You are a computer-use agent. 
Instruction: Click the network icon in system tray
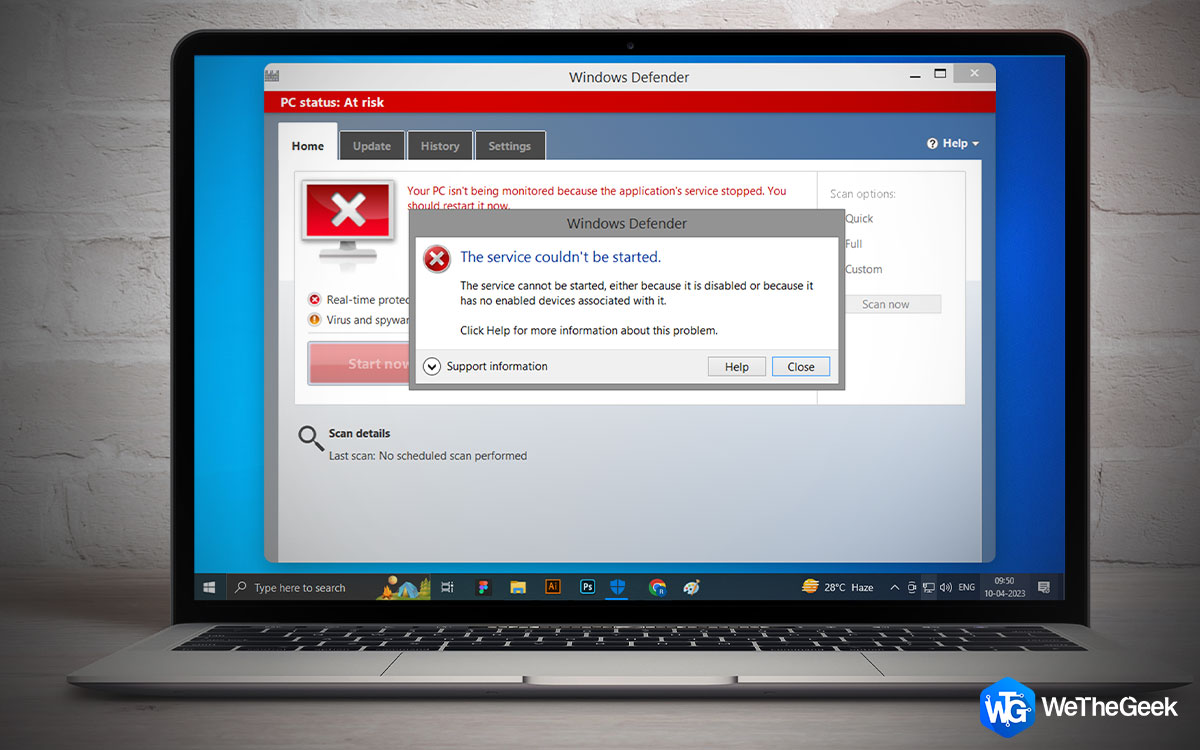928,587
